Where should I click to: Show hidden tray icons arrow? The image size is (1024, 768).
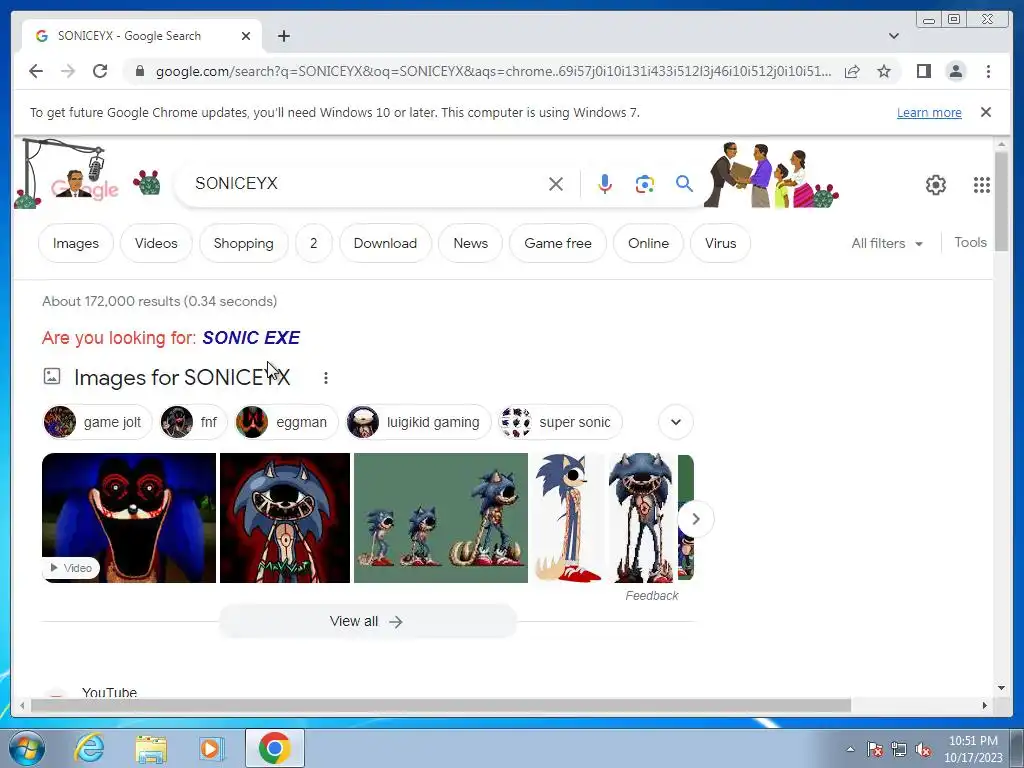click(850, 749)
